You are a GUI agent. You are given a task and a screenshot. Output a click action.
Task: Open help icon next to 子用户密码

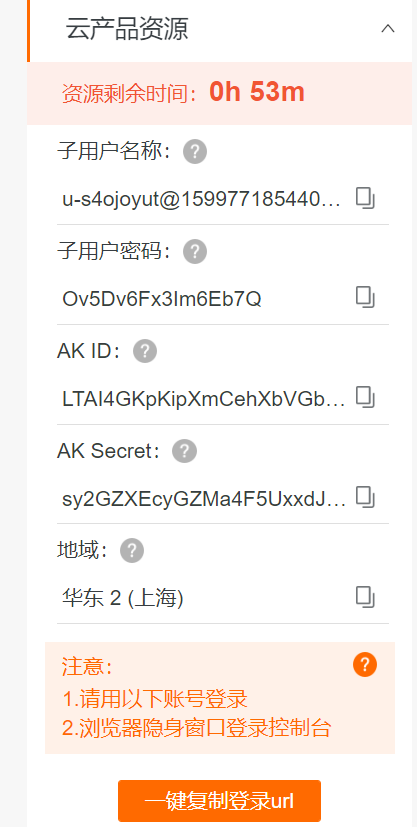pyautogui.click(x=195, y=252)
